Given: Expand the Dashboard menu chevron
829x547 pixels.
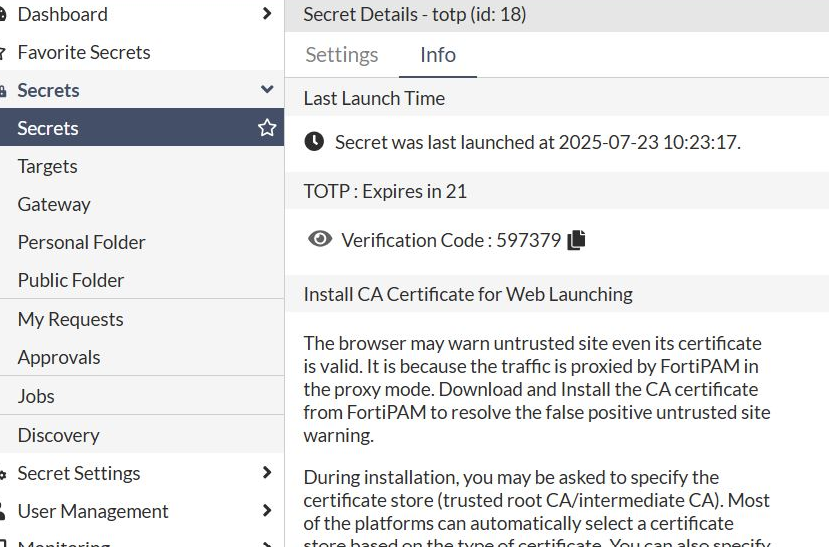Looking at the screenshot, I should pyautogui.click(x=266, y=14).
